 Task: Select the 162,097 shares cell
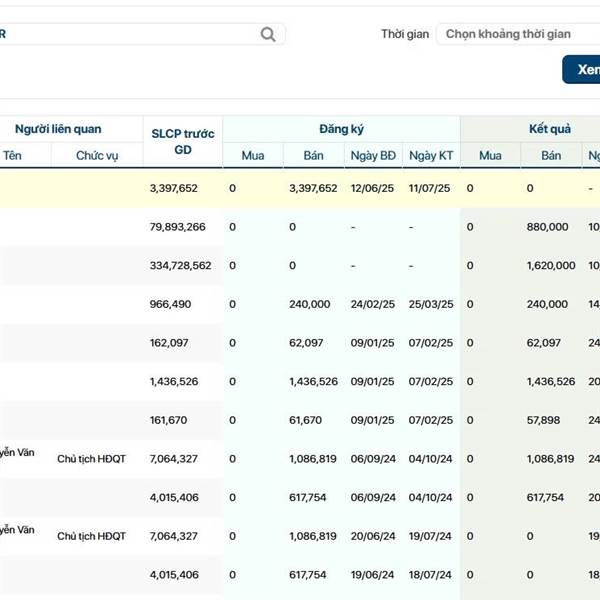pyautogui.click(x=169, y=343)
